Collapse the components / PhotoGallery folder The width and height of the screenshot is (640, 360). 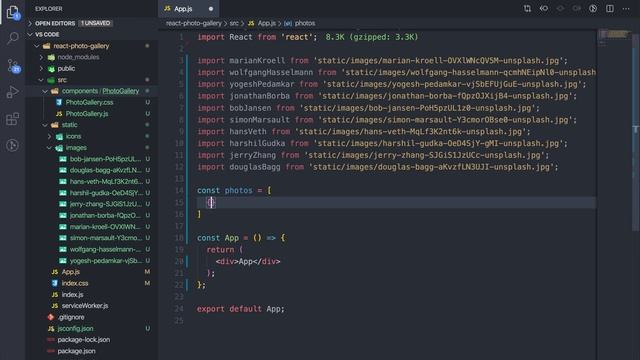click(100, 91)
